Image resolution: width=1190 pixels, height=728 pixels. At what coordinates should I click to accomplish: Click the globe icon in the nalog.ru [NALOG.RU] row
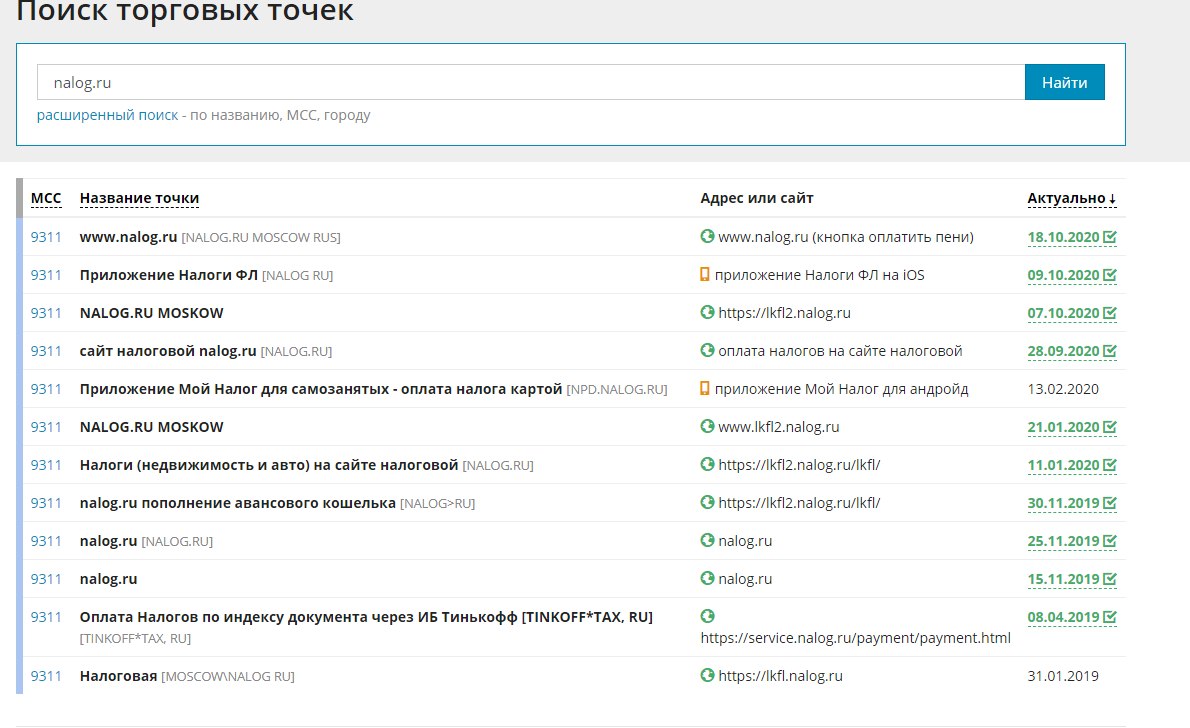[x=707, y=540]
